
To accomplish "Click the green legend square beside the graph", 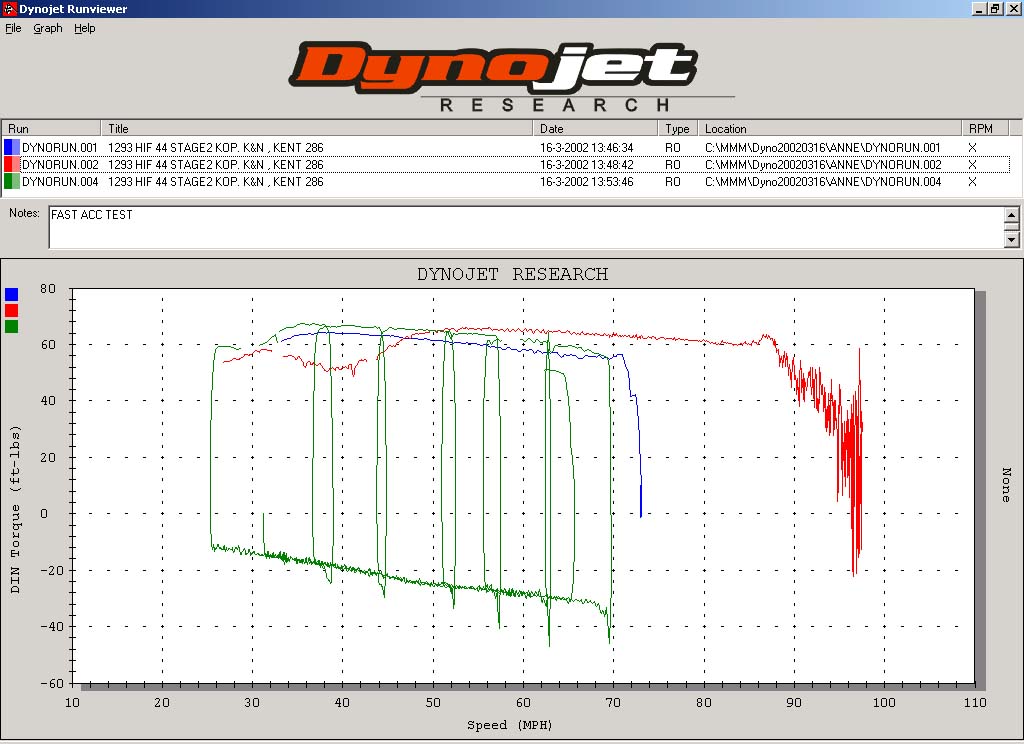I will tap(11, 327).
